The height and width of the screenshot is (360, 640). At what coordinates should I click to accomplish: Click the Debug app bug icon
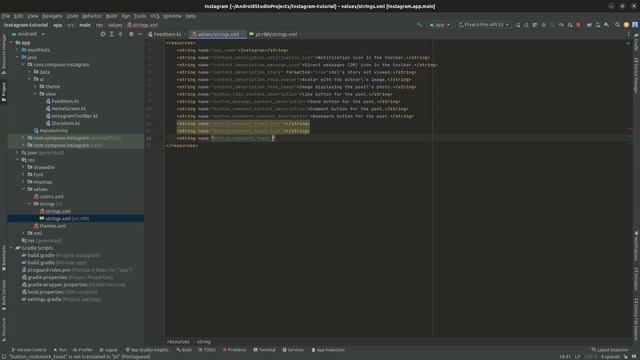tap(543, 25)
